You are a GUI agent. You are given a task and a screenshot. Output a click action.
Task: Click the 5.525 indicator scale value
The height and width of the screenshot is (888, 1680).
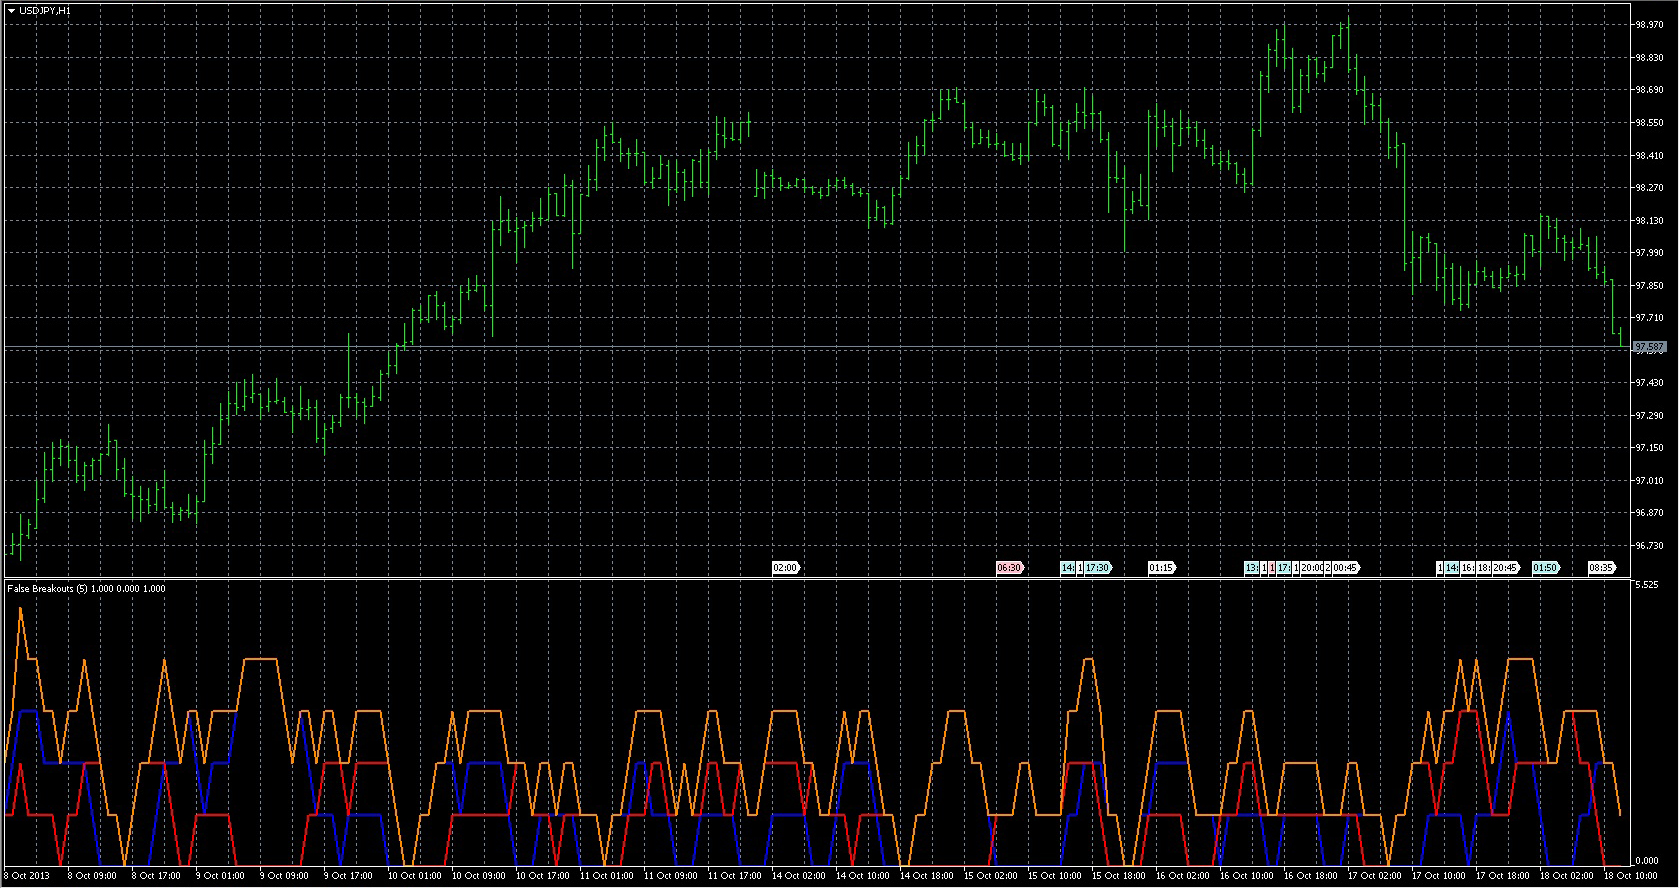click(1645, 584)
